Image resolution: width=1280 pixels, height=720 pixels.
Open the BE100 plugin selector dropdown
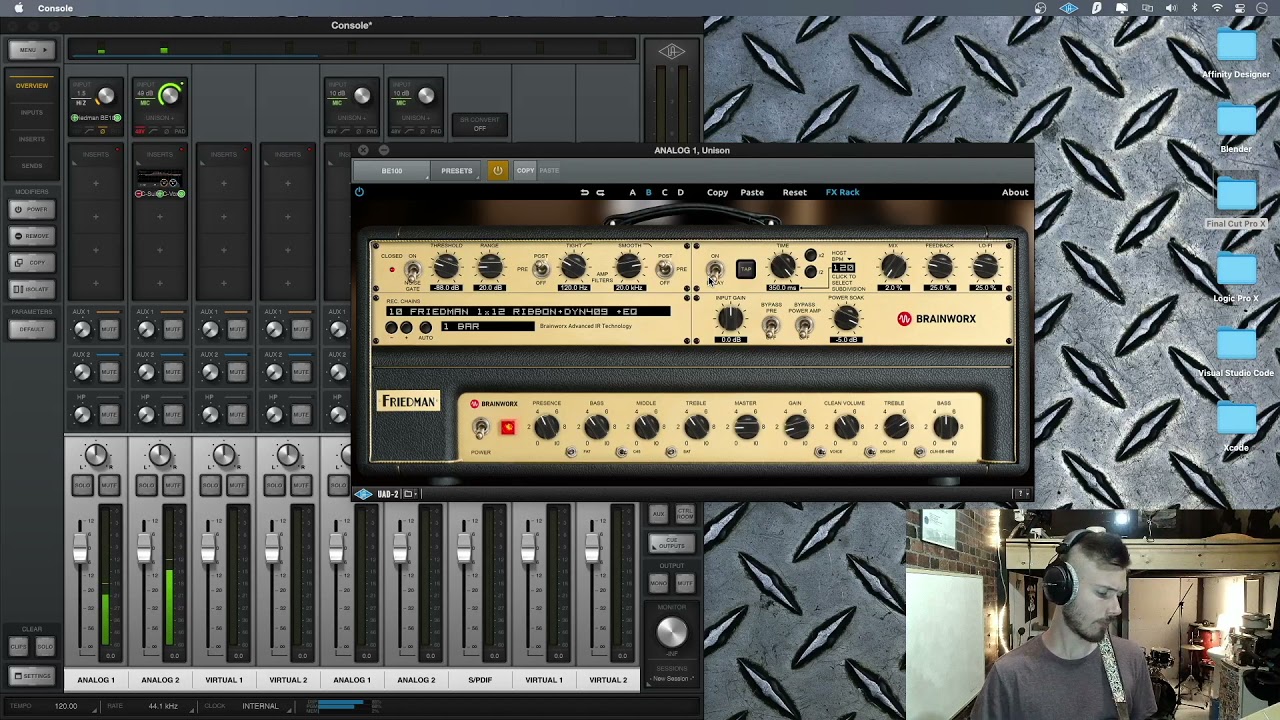point(392,171)
